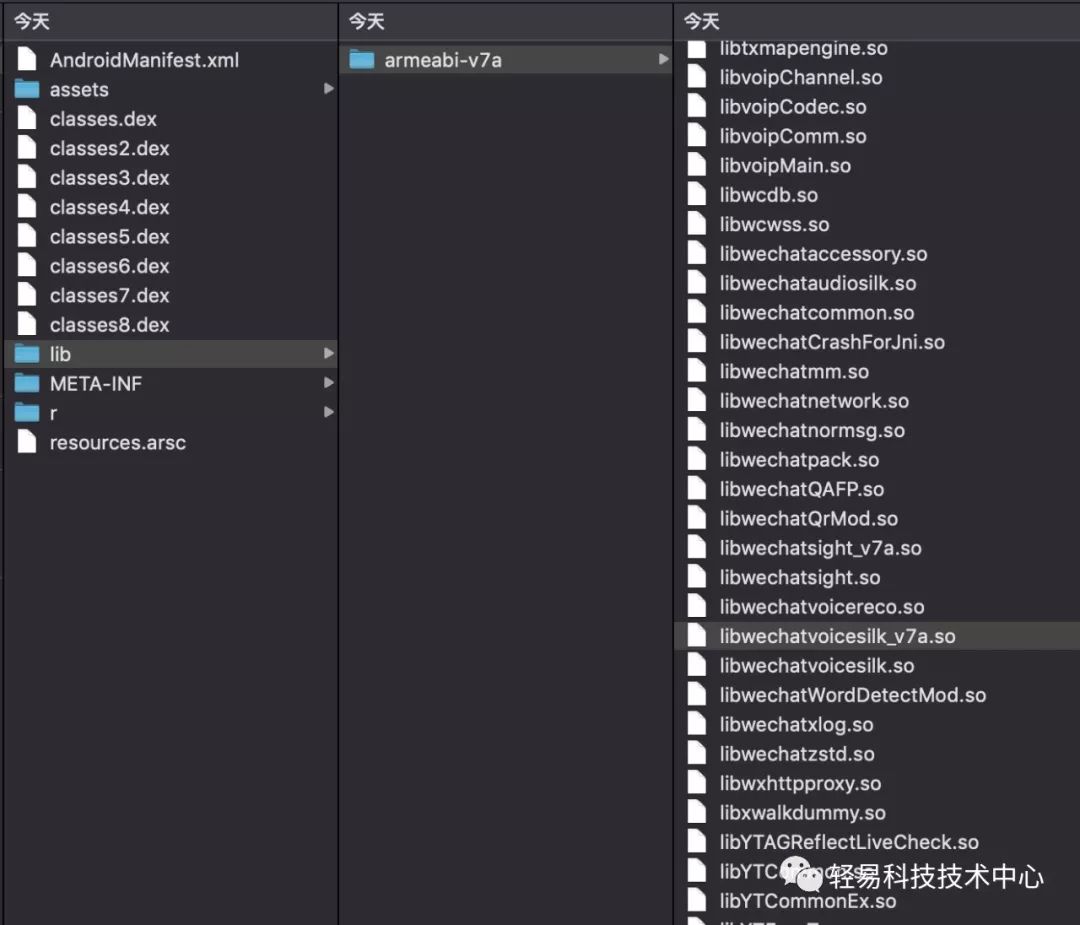The height and width of the screenshot is (925, 1080).
Task: Expand the META-INF folder arrow
Action: point(329,382)
